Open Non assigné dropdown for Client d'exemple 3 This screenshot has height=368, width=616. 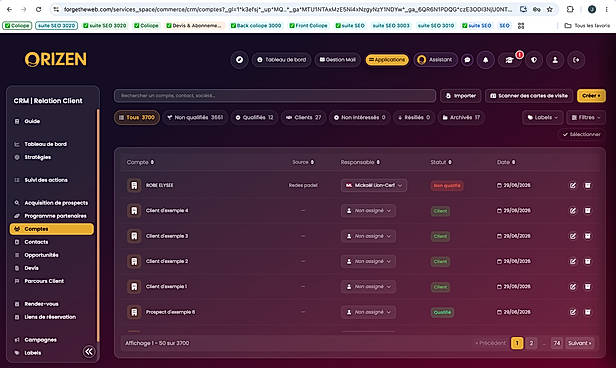pyautogui.click(x=368, y=236)
